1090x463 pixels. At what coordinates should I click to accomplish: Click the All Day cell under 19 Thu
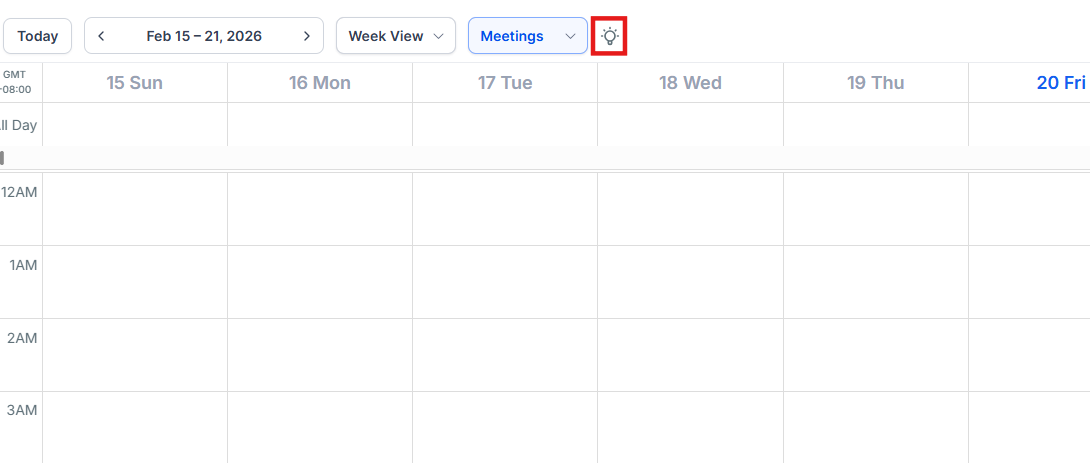[x=875, y=125]
